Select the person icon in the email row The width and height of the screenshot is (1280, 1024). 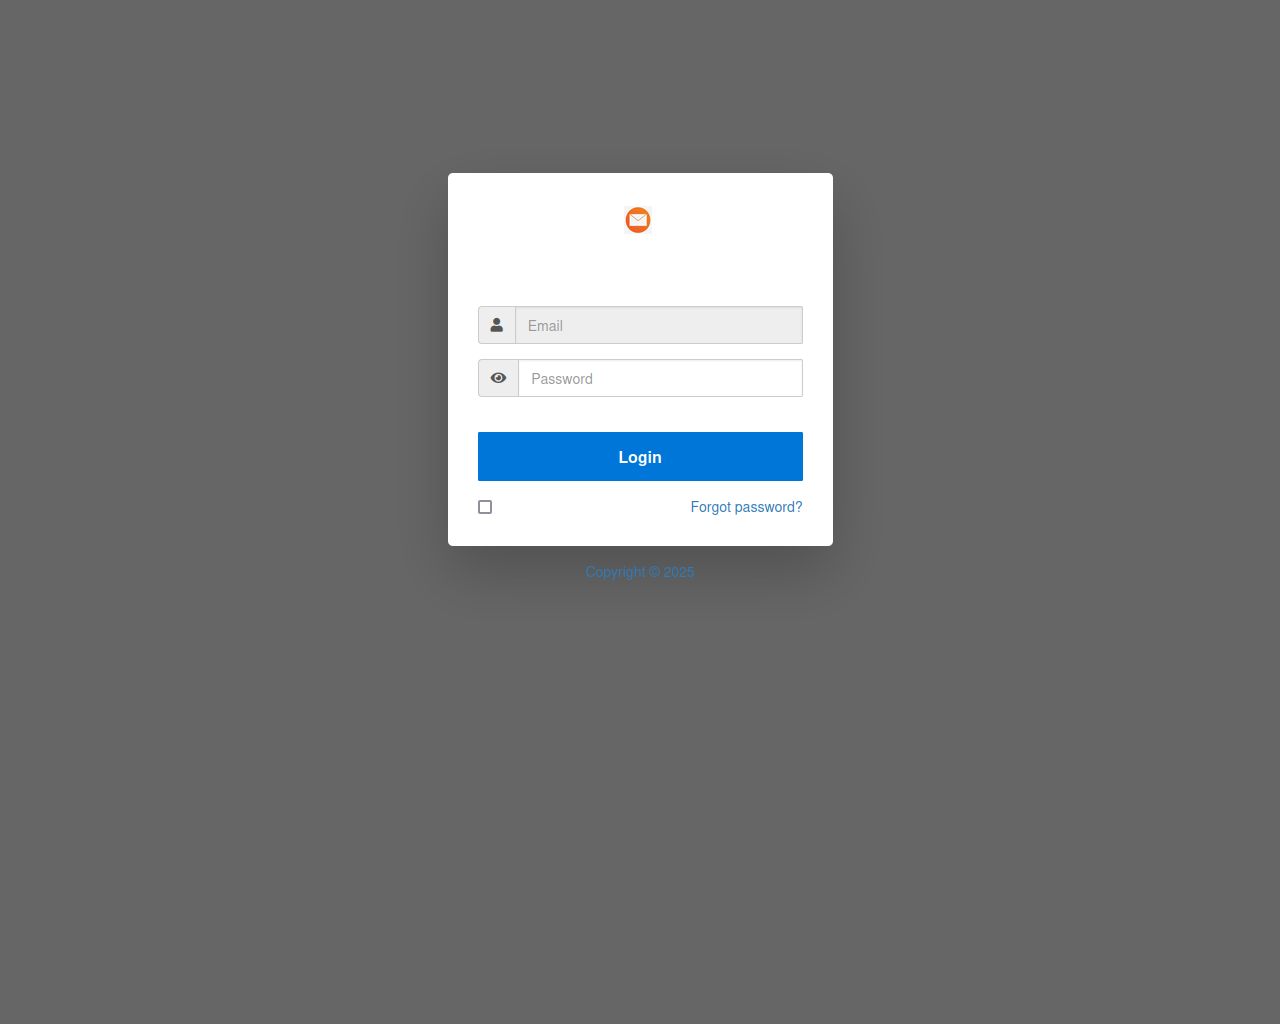point(497,325)
